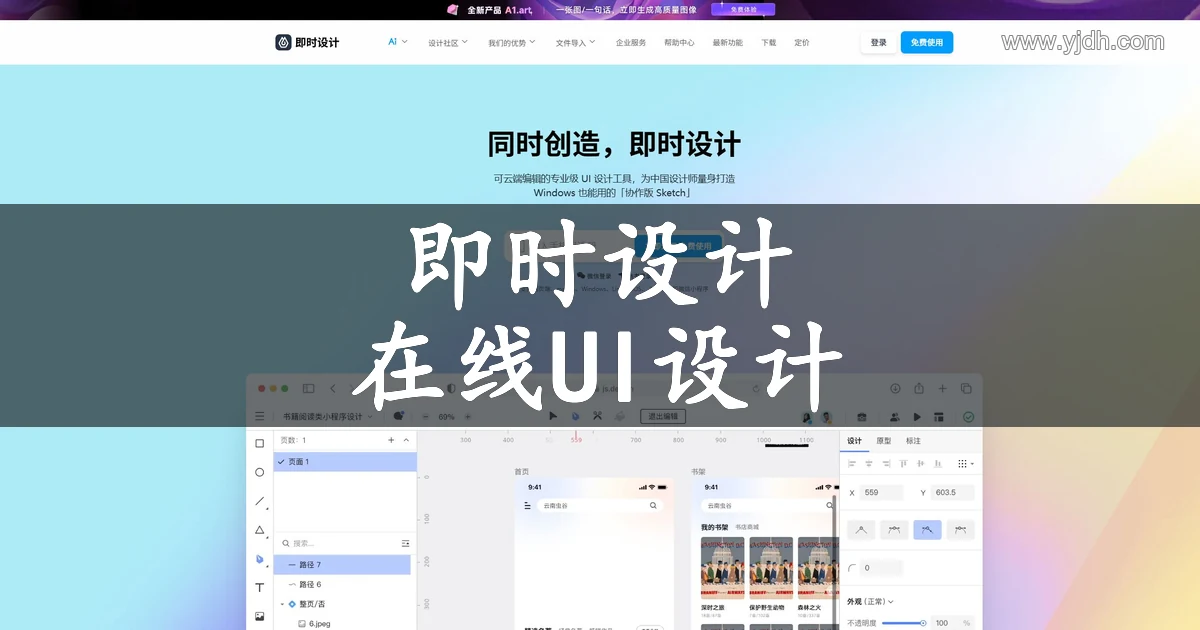The height and width of the screenshot is (630, 1200).
Task: Adjust the 不透明度 opacity slider
Action: pyautogui.click(x=905, y=623)
